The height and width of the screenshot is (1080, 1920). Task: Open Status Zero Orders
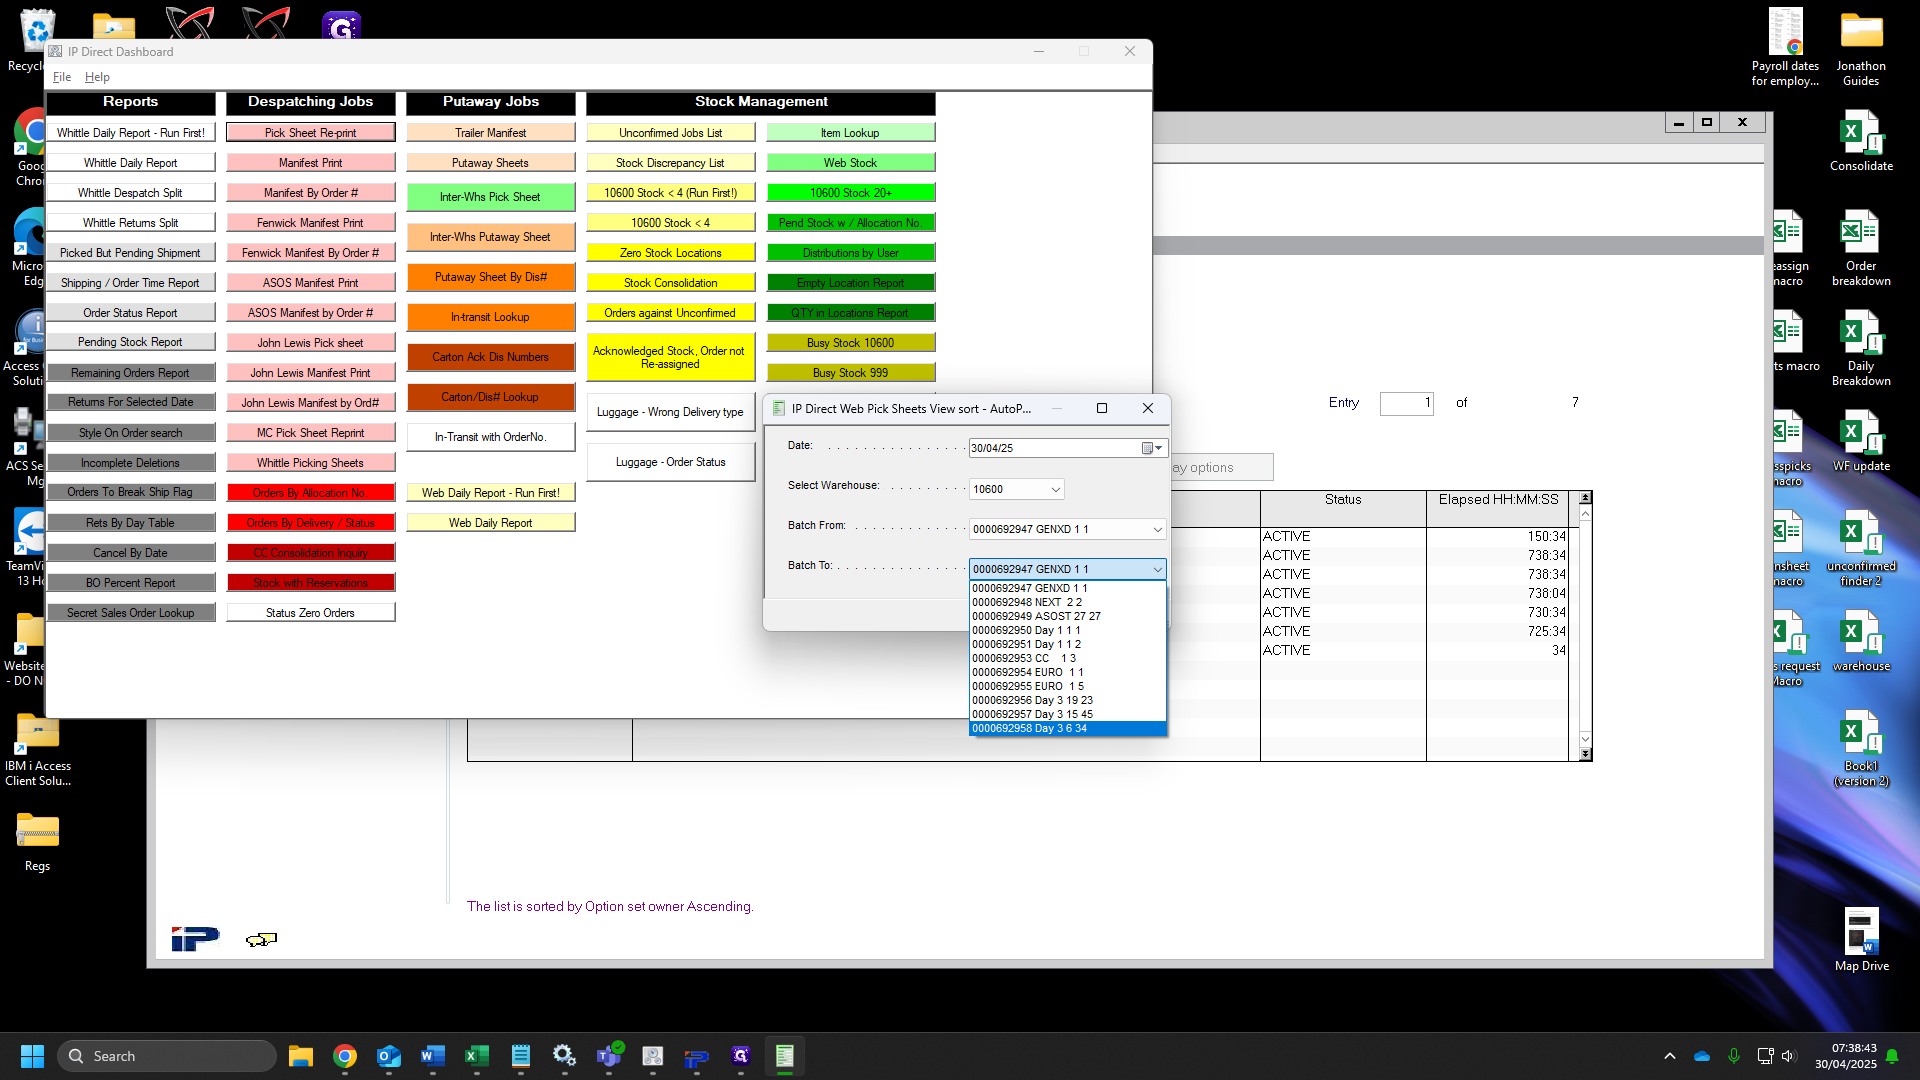tap(310, 613)
